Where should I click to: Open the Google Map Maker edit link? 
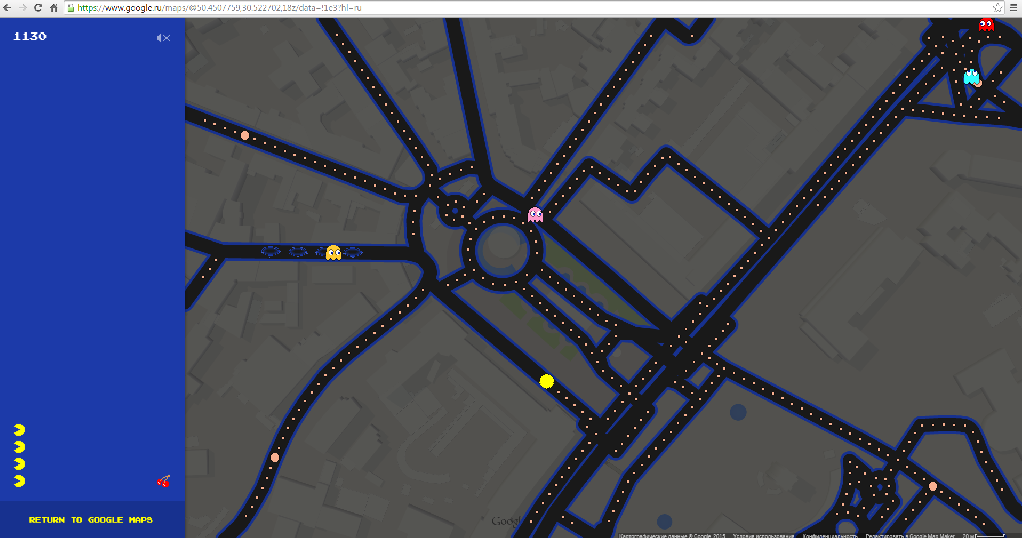tap(912, 535)
